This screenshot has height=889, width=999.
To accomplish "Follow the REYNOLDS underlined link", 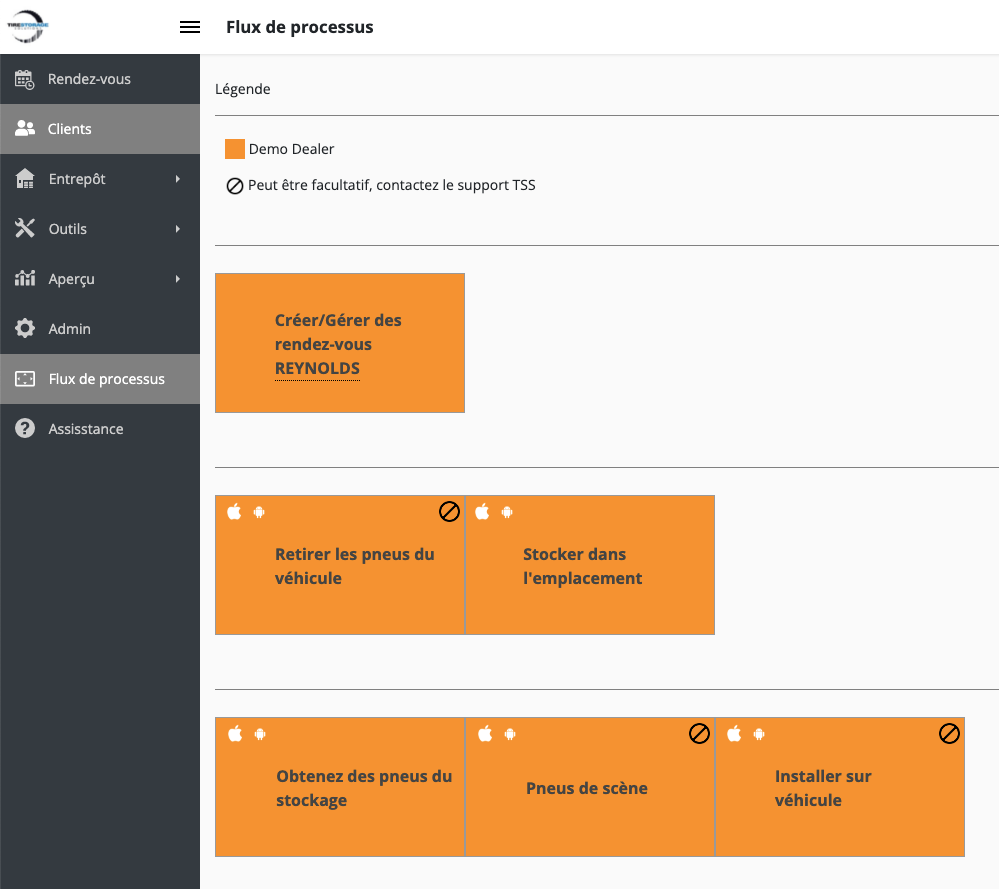I will 317,368.
